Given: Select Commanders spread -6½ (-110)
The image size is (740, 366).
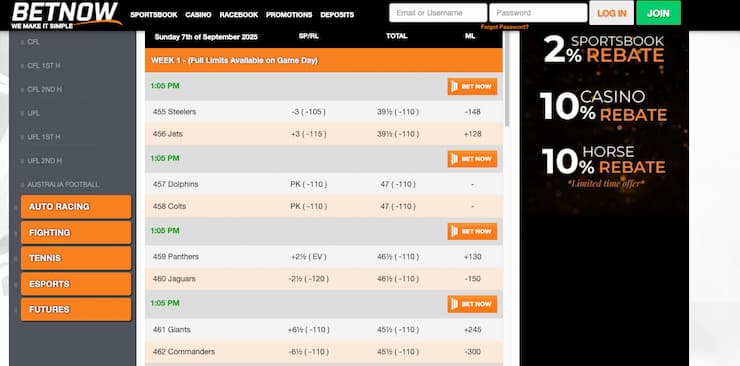Looking at the screenshot, I should pyautogui.click(x=309, y=352).
